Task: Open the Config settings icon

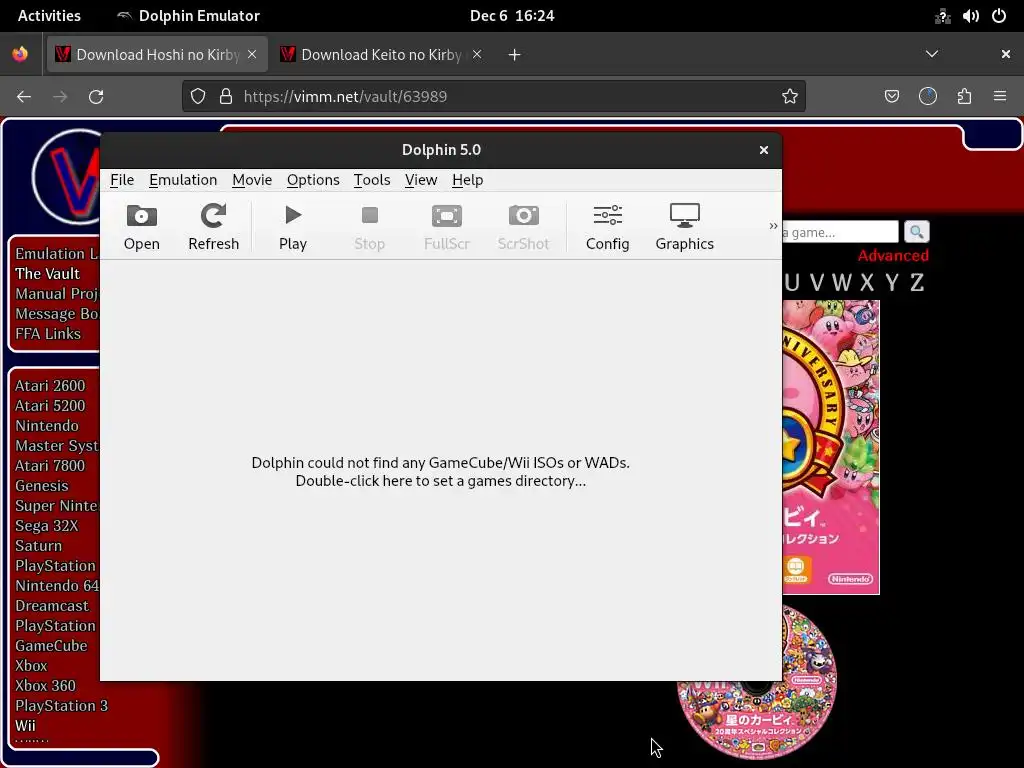Action: 607,227
